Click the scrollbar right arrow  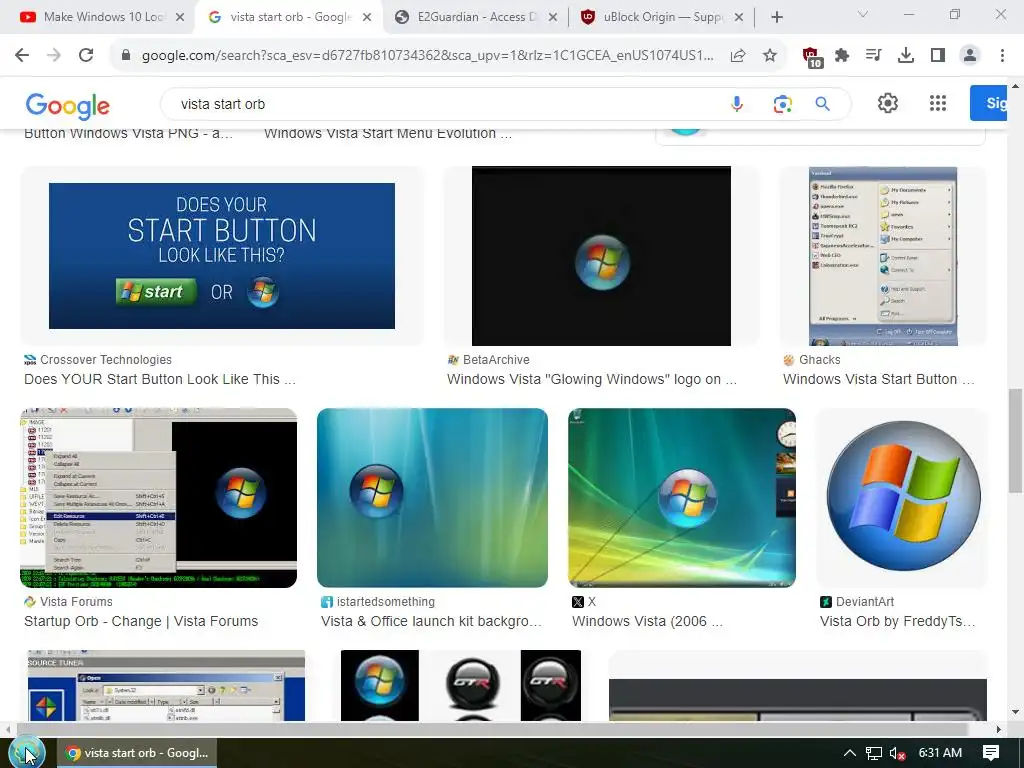(x=999, y=729)
